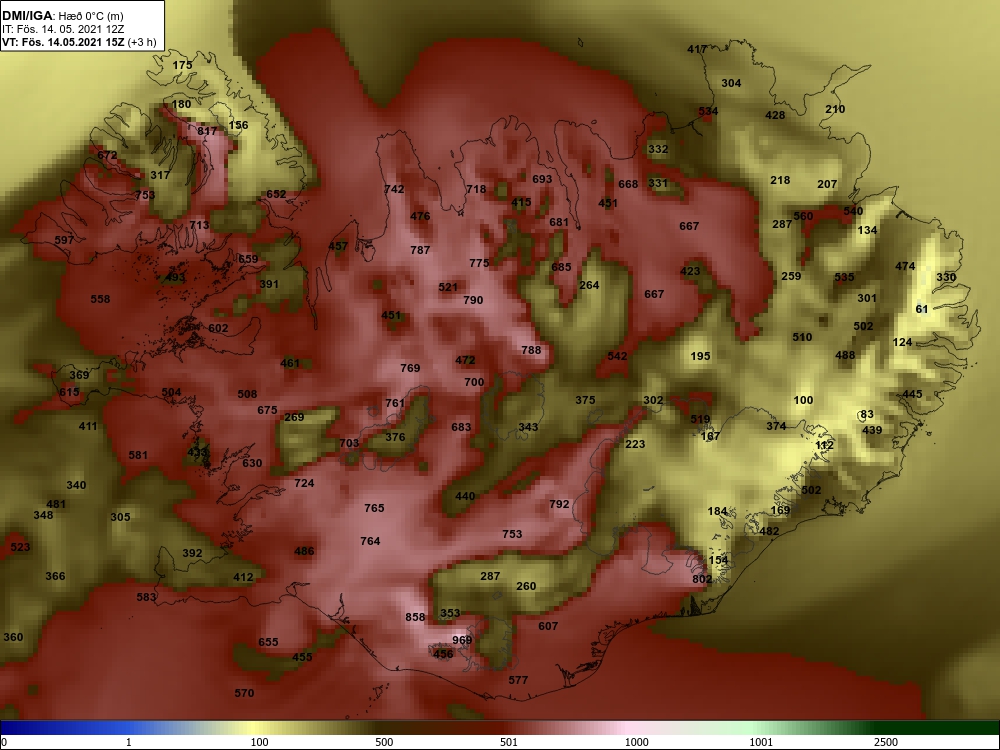The height and width of the screenshot is (750, 1000).
Task: Click the number 330 on the map
Action: 946,277
